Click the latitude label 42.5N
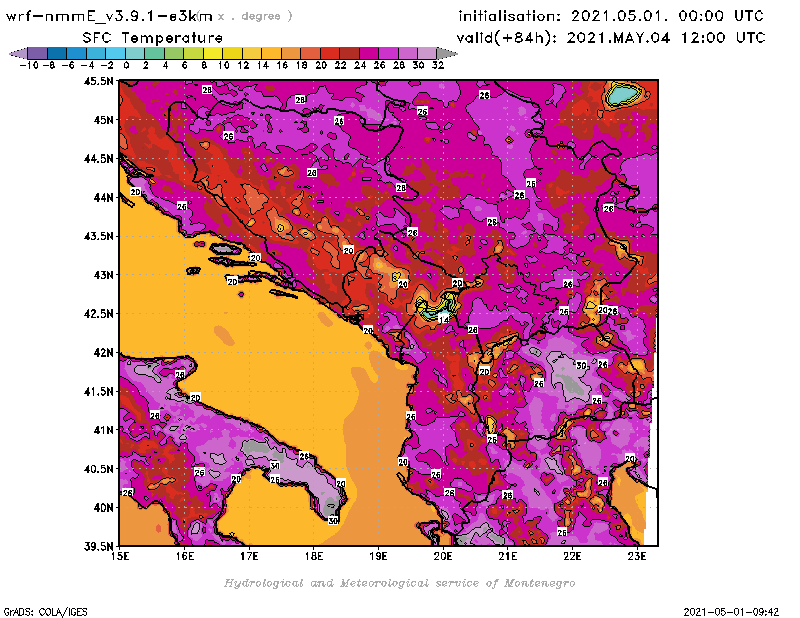 [x=98, y=314]
